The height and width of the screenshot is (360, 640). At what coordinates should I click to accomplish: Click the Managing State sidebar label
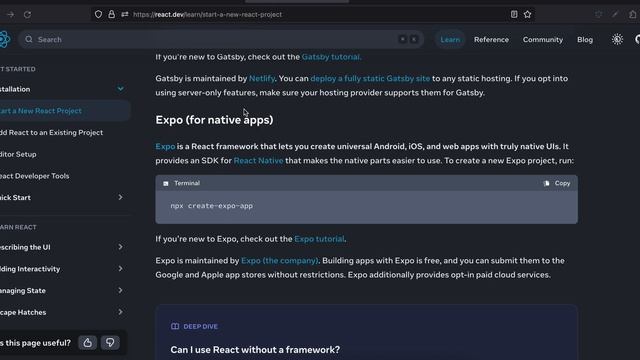pos(23,291)
